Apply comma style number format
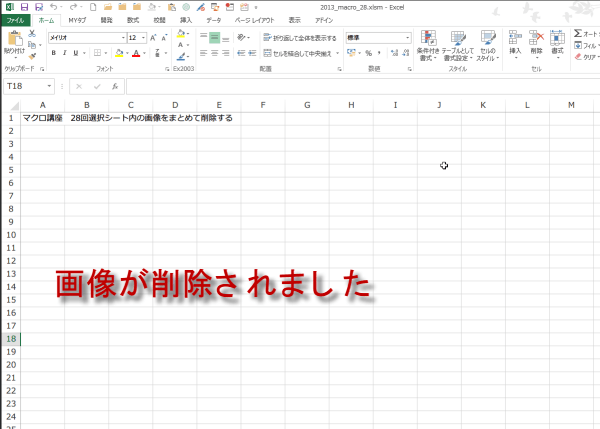 379,53
